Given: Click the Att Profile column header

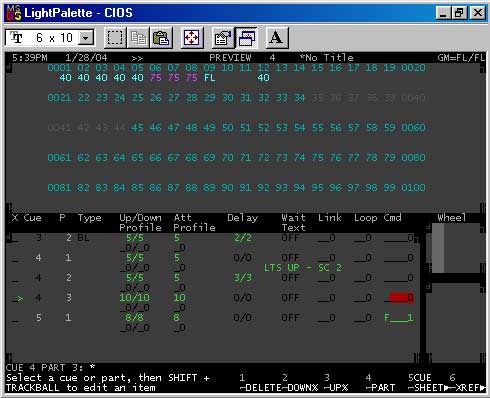Looking at the screenshot, I should click(x=194, y=223).
